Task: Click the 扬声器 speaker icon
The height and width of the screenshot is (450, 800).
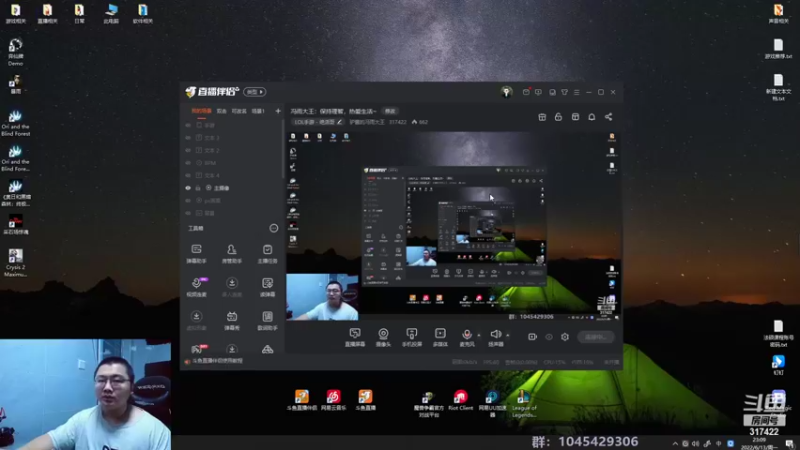Action: [495, 334]
